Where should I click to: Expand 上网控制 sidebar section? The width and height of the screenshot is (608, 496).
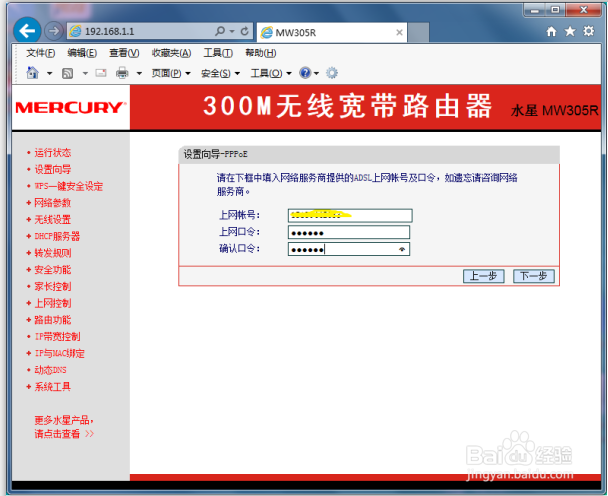pyautogui.click(x=52, y=303)
